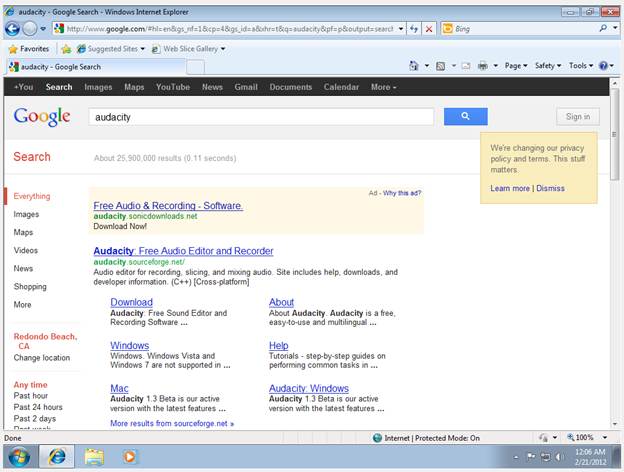The height and width of the screenshot is (472, 624).
Task: Open Free Audio & Recording - Software ad
Action: (x=168, y=206)
